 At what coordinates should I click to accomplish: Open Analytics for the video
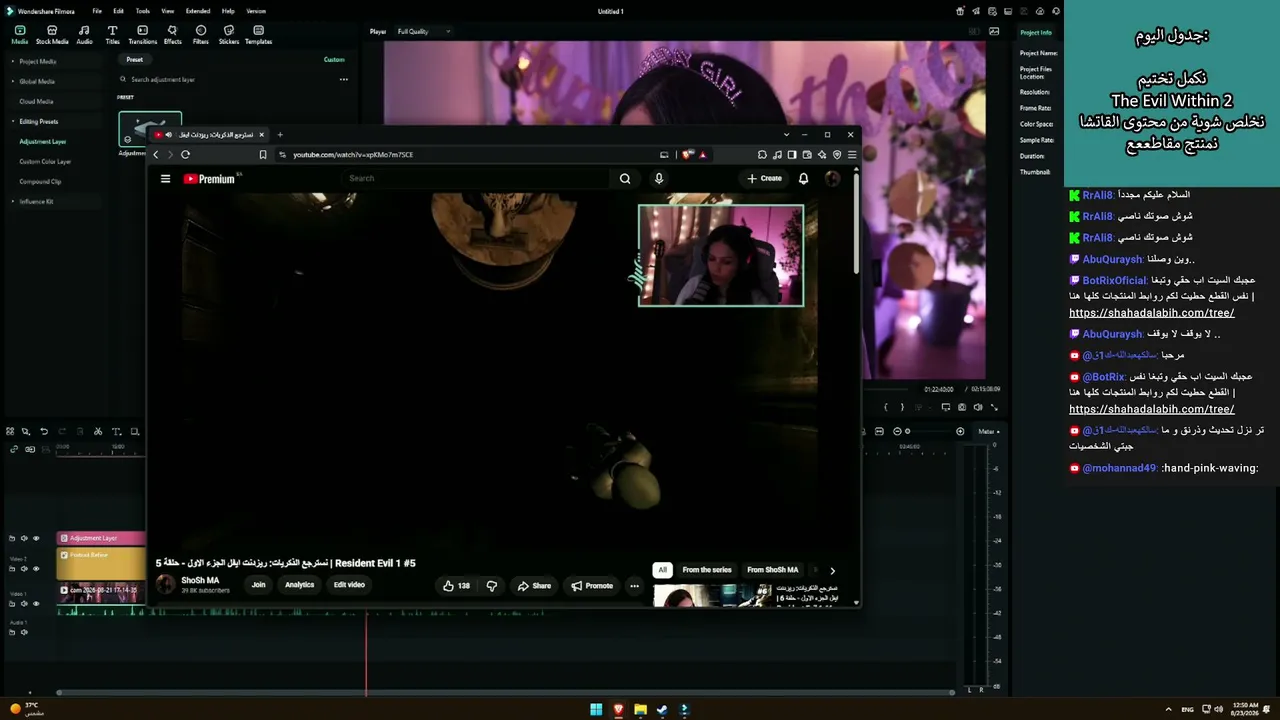[x=299, y=585]
